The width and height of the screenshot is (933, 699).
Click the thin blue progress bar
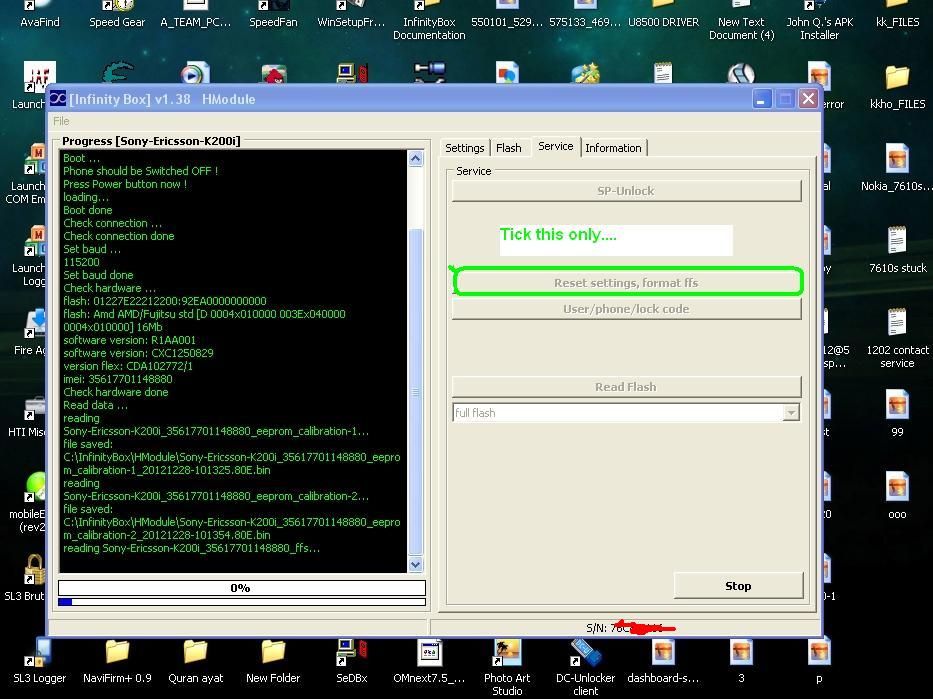pos(242,602)
